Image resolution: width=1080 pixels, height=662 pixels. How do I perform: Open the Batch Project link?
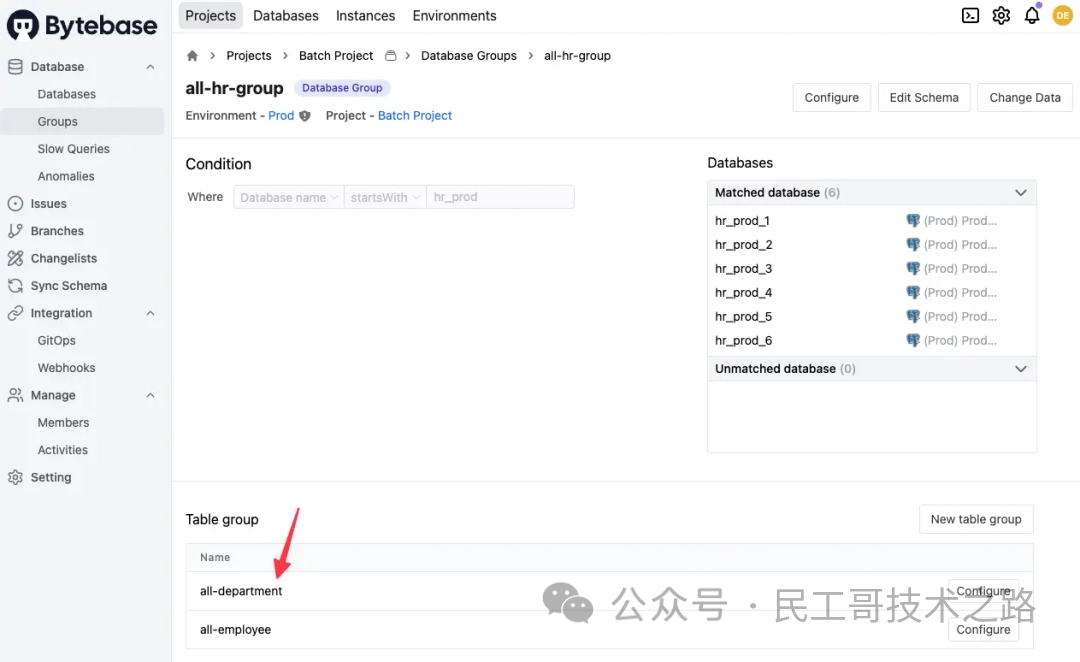click(x=415, y=116)
